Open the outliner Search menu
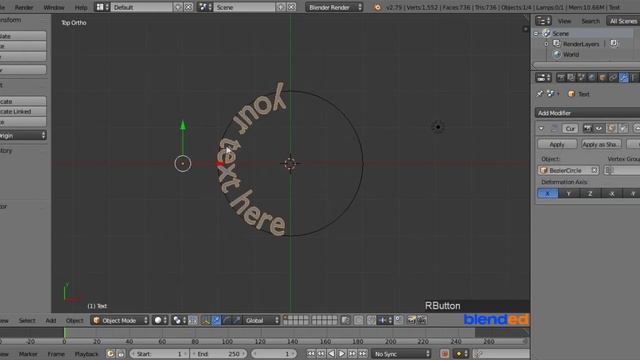This screenshot has height=360, width=640. (x=590, y=21)
